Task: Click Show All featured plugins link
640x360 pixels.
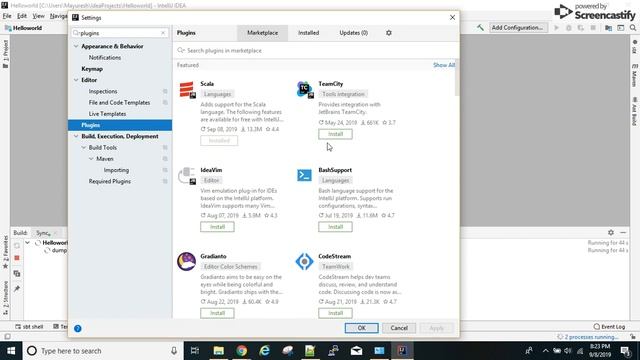Action: [x=444, y=65]
